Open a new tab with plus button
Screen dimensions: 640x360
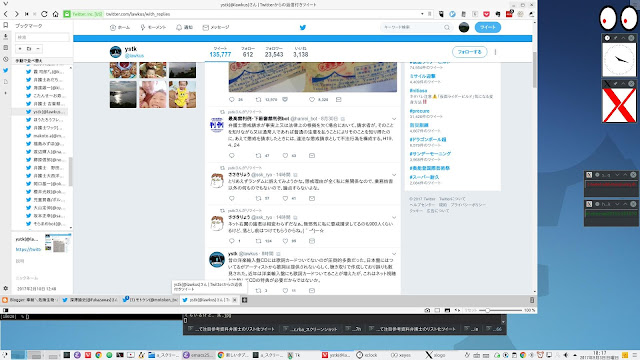(244, 300)
